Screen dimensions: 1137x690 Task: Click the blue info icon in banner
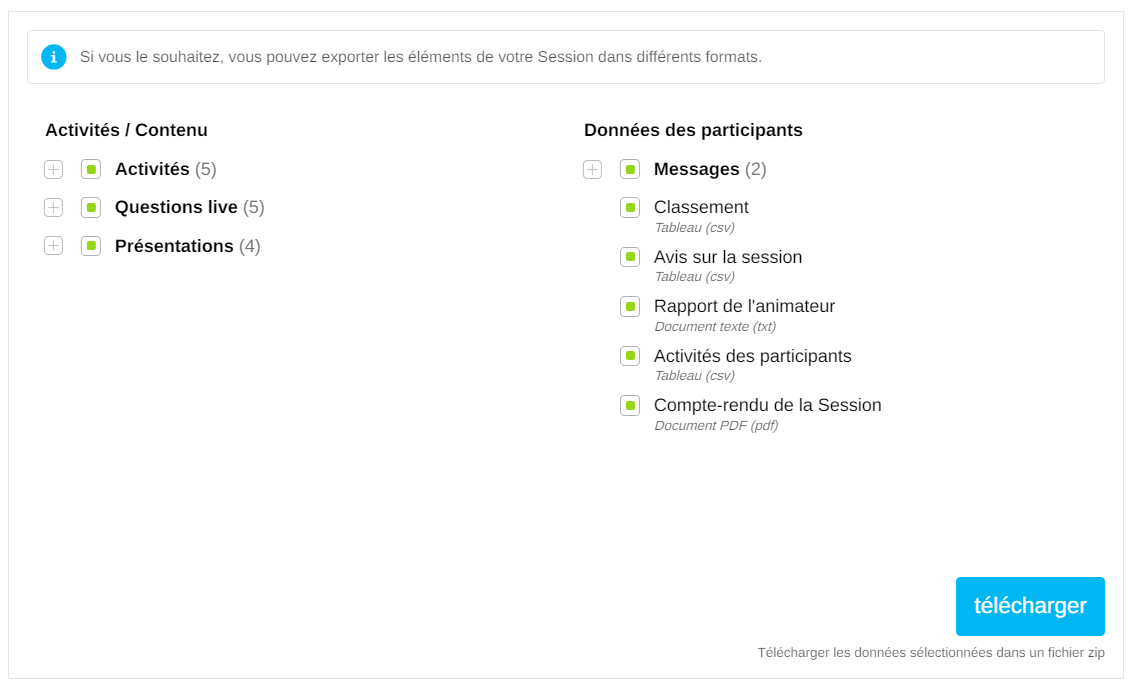point(54,57)
